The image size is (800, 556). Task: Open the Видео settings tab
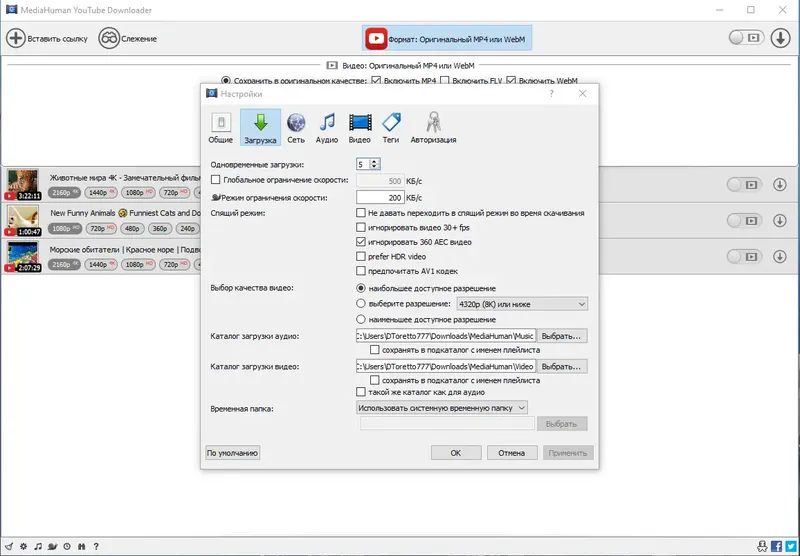360,128
